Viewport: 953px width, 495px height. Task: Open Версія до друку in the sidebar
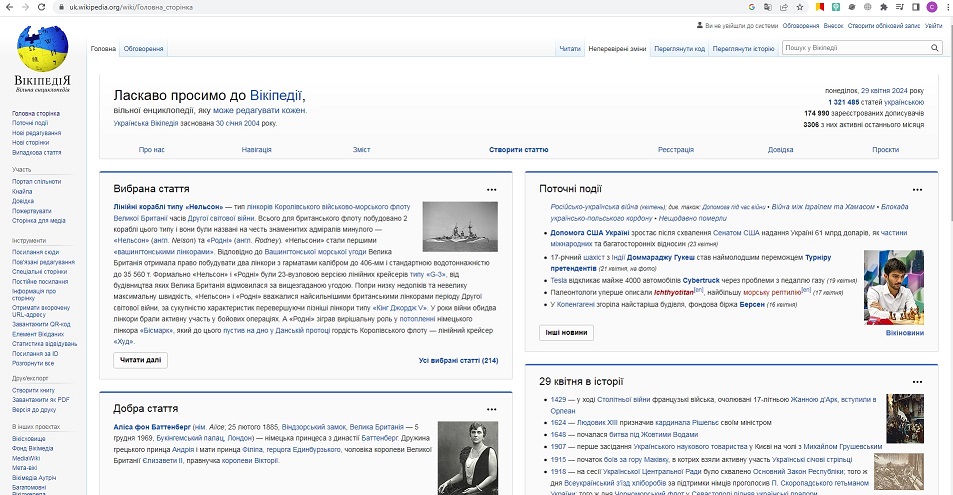tap(34, 410)
